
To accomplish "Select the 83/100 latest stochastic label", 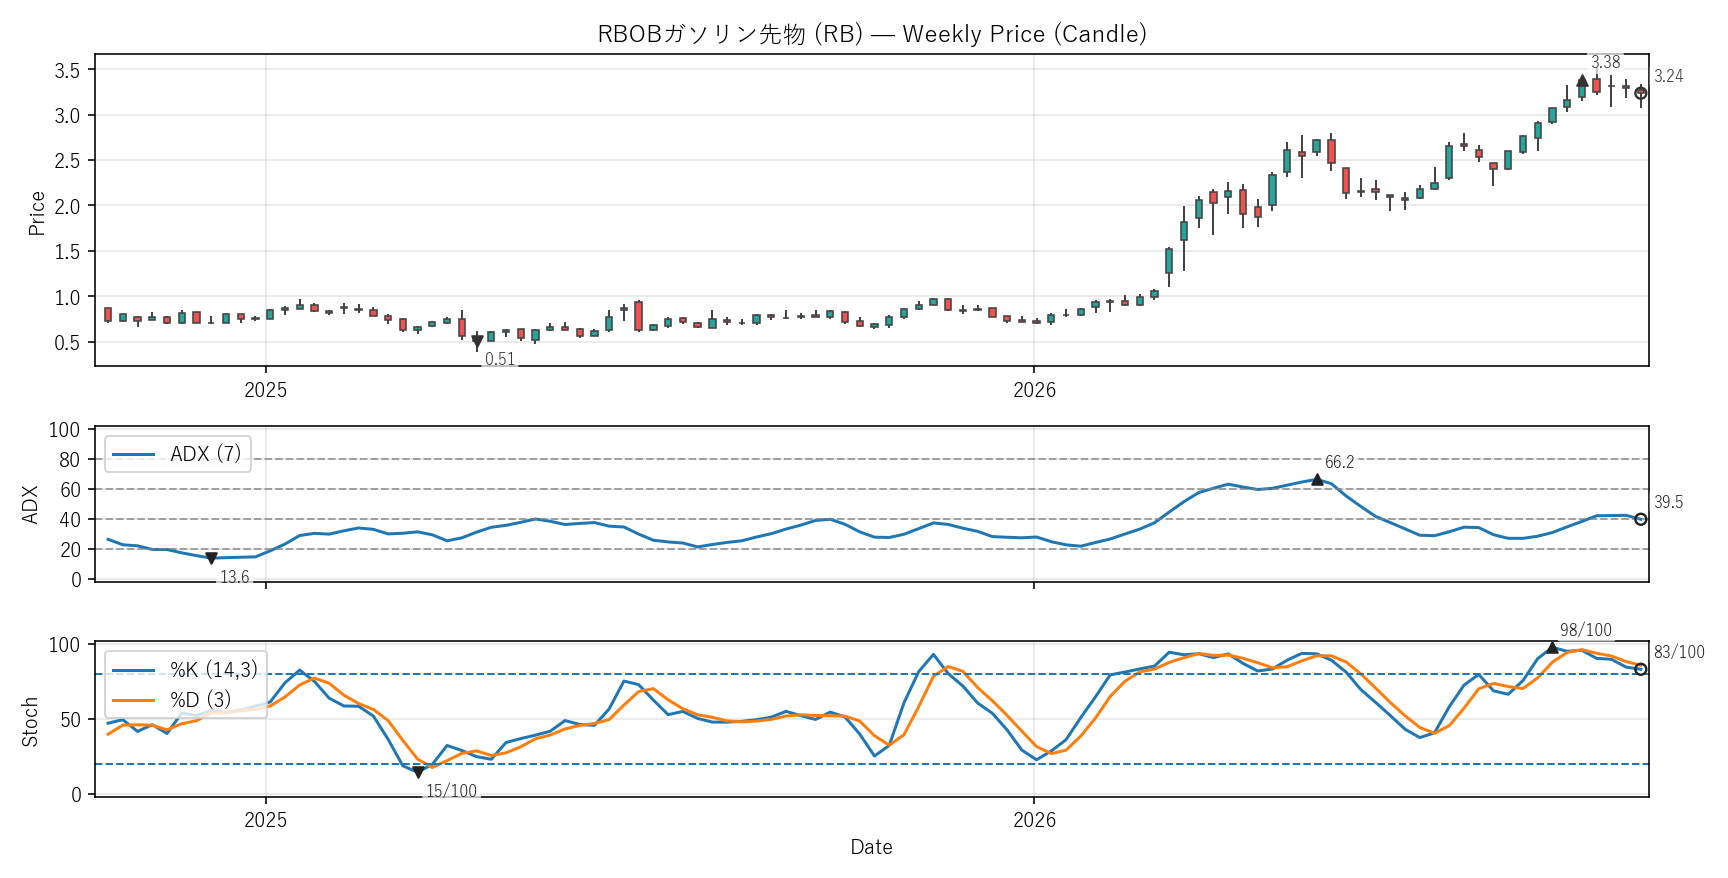I will tap(1679, 652).
